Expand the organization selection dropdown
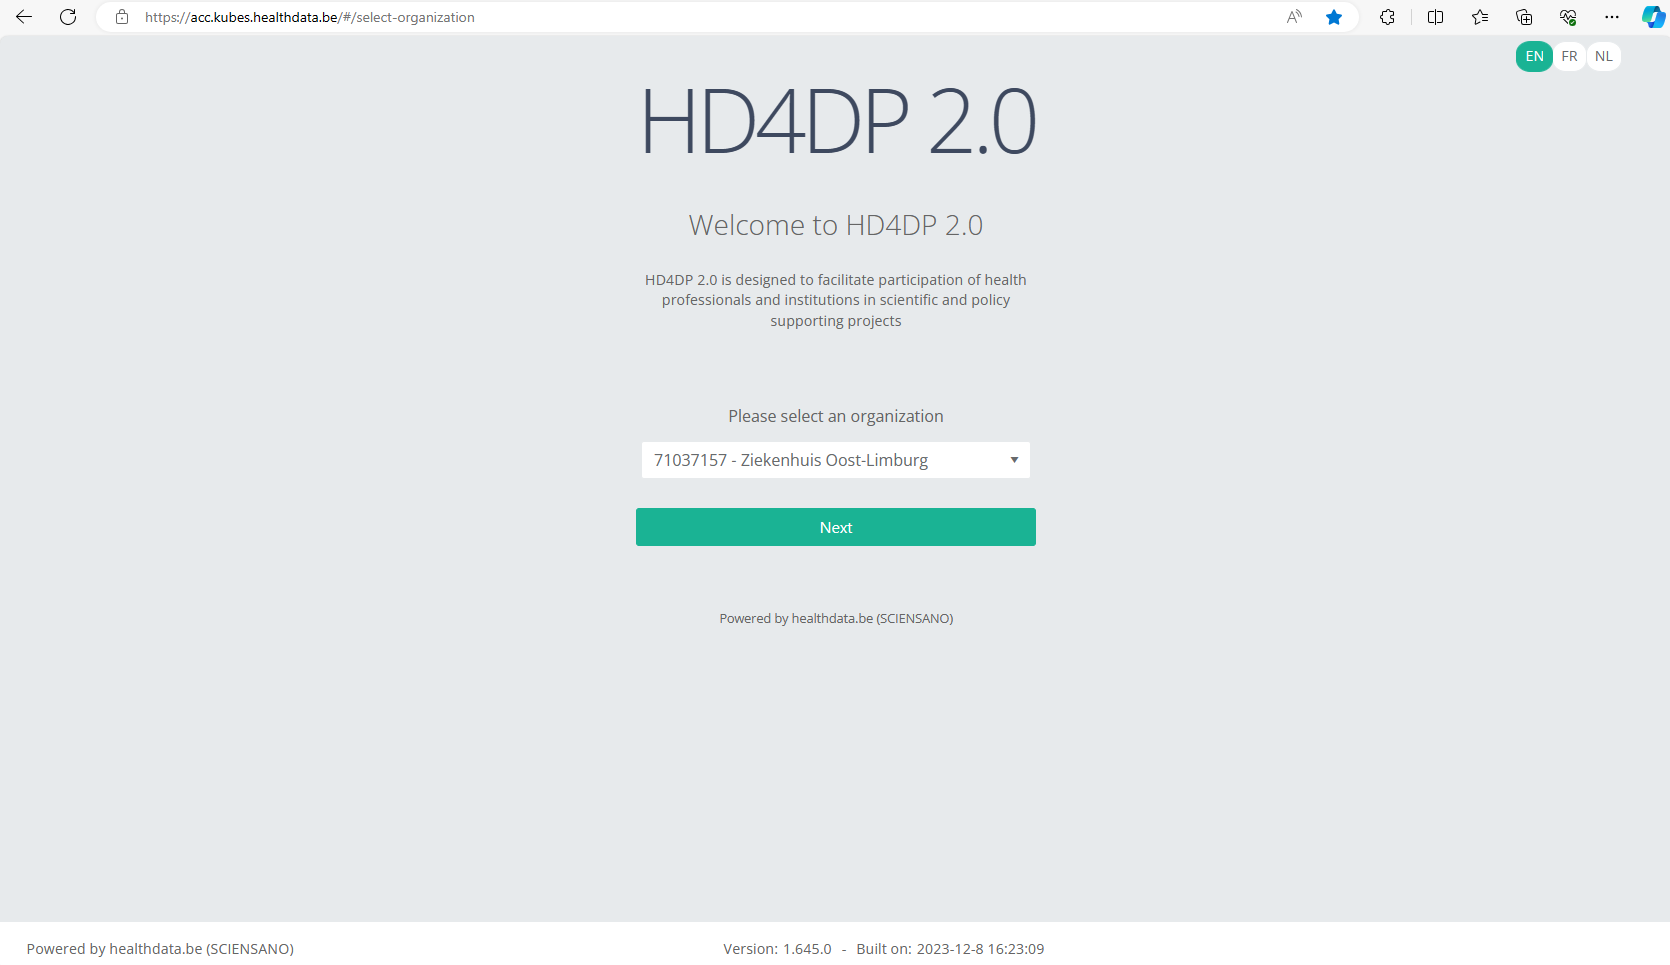This screenshot has height=965, width=1670. coord(835,460)
